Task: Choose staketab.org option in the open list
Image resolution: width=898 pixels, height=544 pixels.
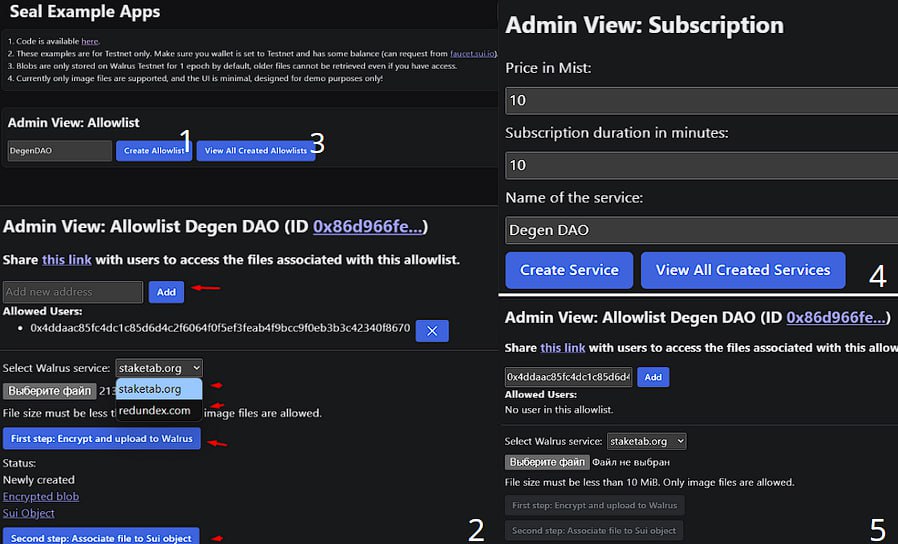Action: [159, 389]
